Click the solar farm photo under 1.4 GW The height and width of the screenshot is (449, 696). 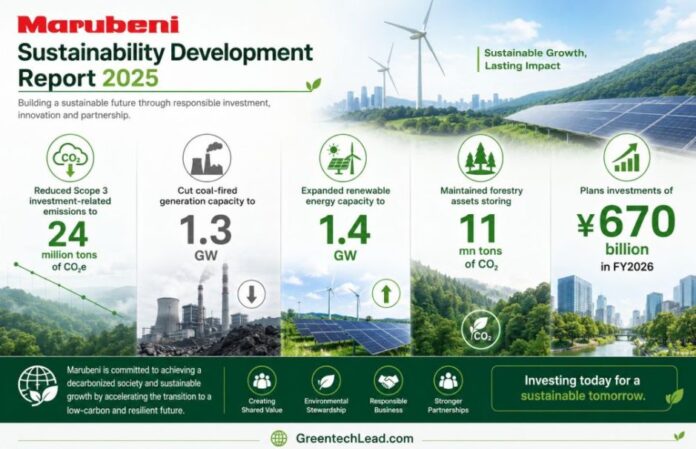pos(346,315)
